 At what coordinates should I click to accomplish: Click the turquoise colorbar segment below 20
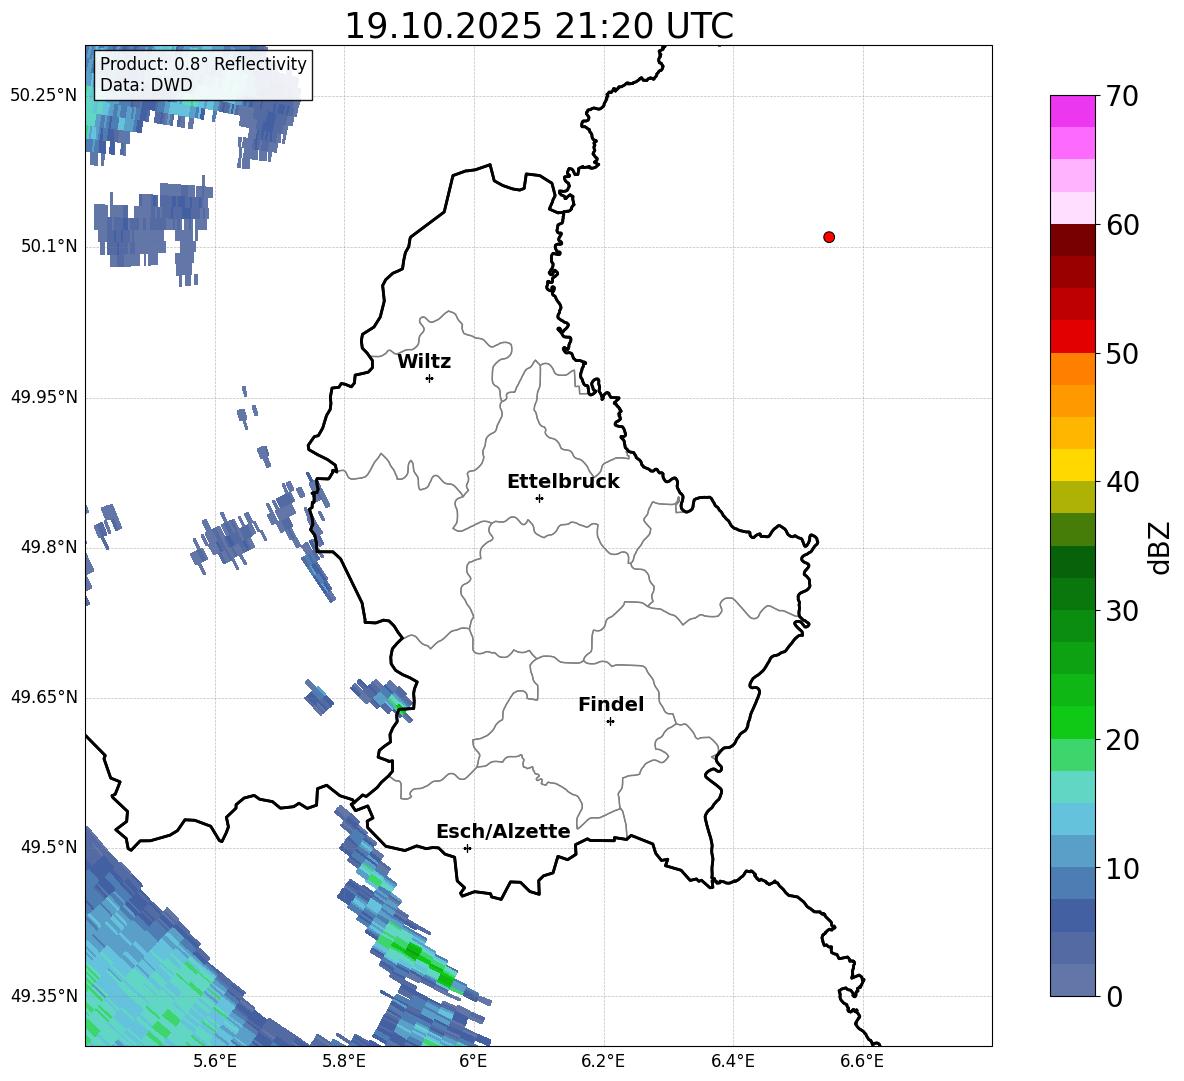[x=1072, y=787]
